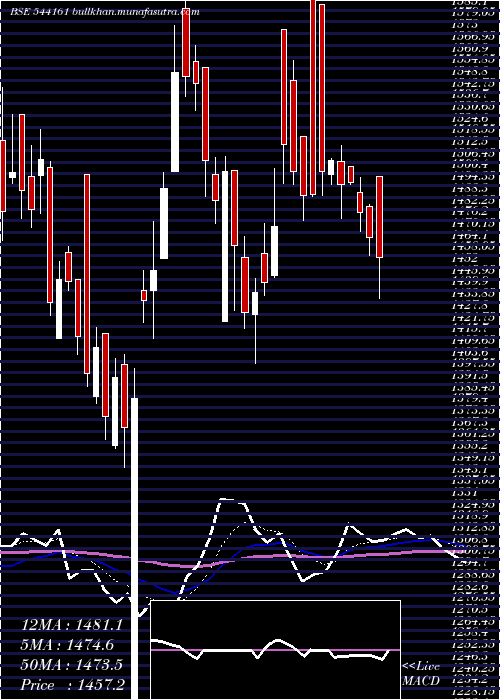Click the Price : 1457.2 value
500x700 pixels.
[x=72, y=685]
